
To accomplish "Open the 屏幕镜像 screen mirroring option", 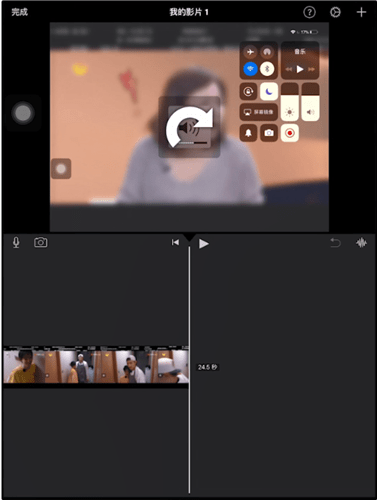I will (259, 112).
